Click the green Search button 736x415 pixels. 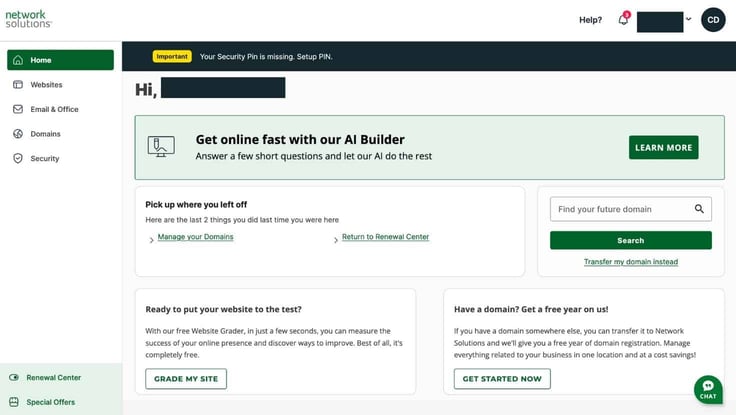pyautogui.click(x=630, y=240)
